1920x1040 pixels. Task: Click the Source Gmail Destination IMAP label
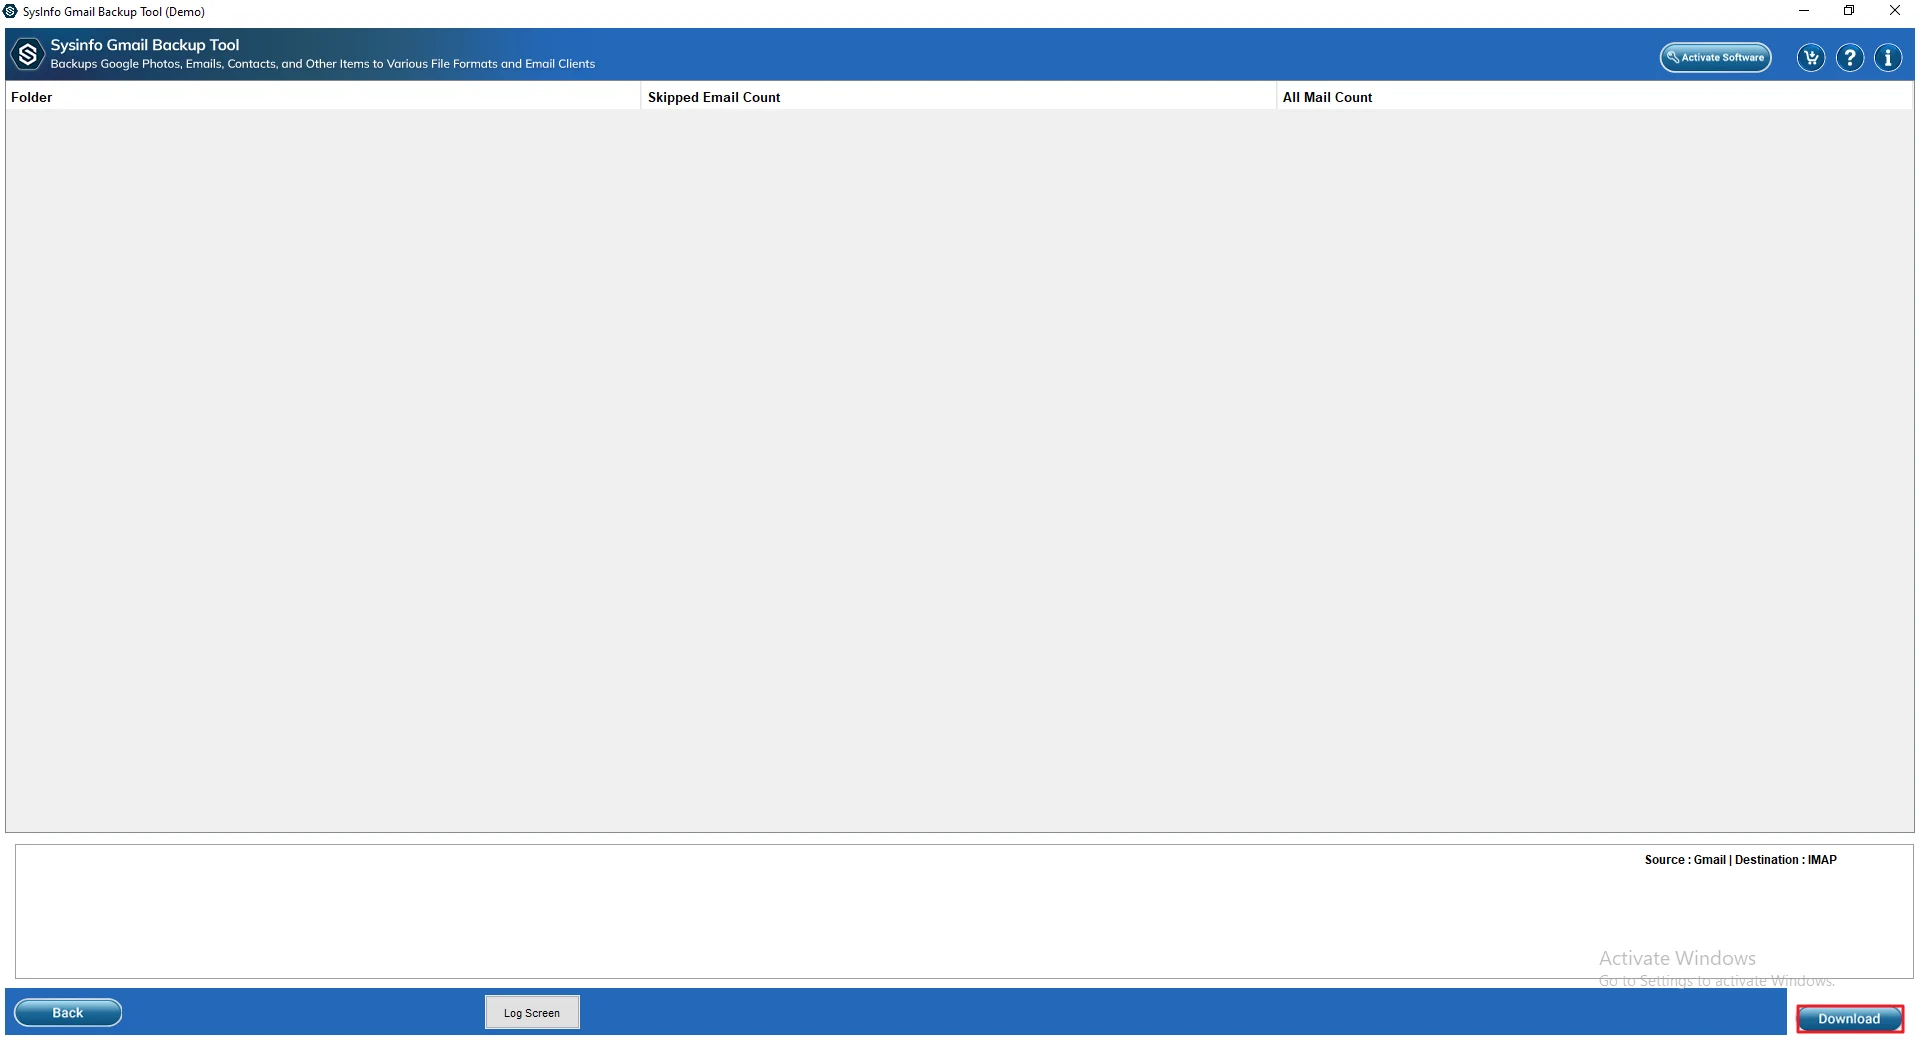point(1740,860)
